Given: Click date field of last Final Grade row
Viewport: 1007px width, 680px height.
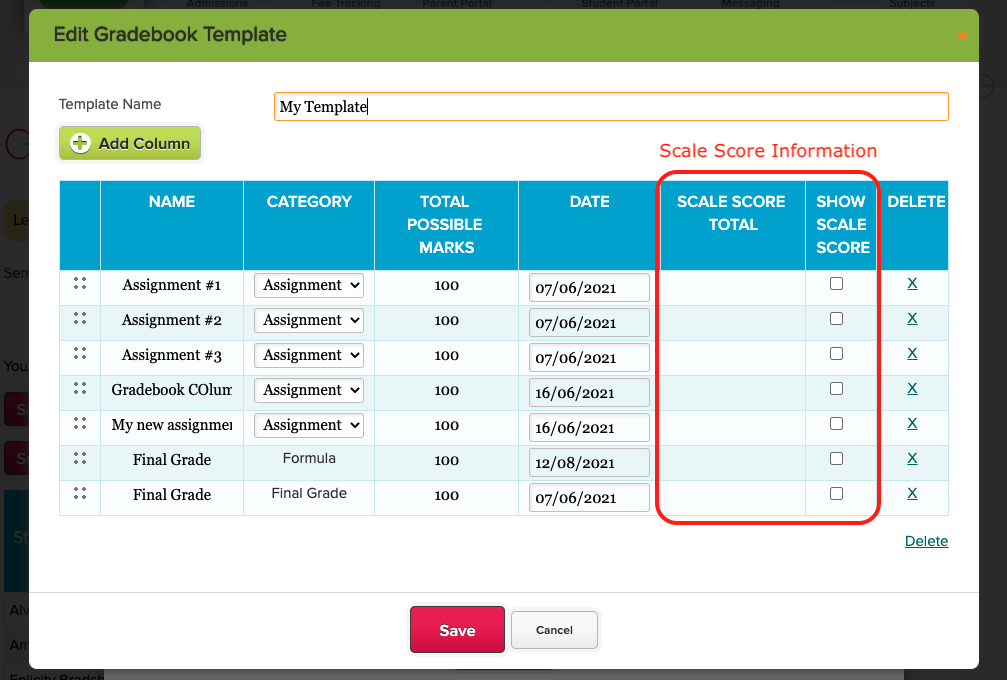Looking at the screenshot, I should coord(589,498).
